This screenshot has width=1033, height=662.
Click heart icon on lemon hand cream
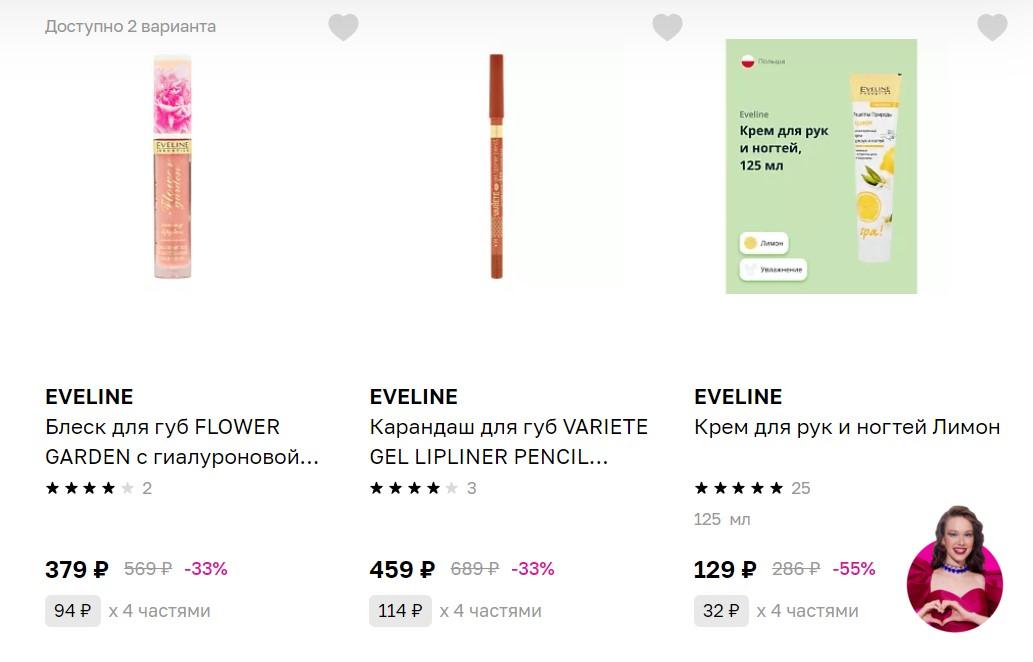pos(992,28)
